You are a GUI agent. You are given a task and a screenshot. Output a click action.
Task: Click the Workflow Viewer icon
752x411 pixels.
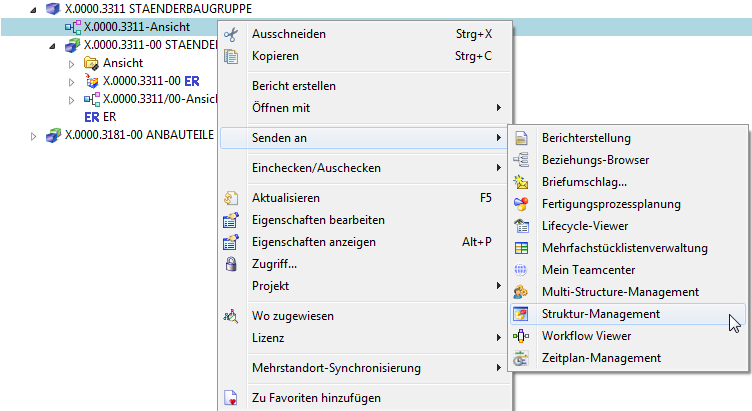[520, 336]
